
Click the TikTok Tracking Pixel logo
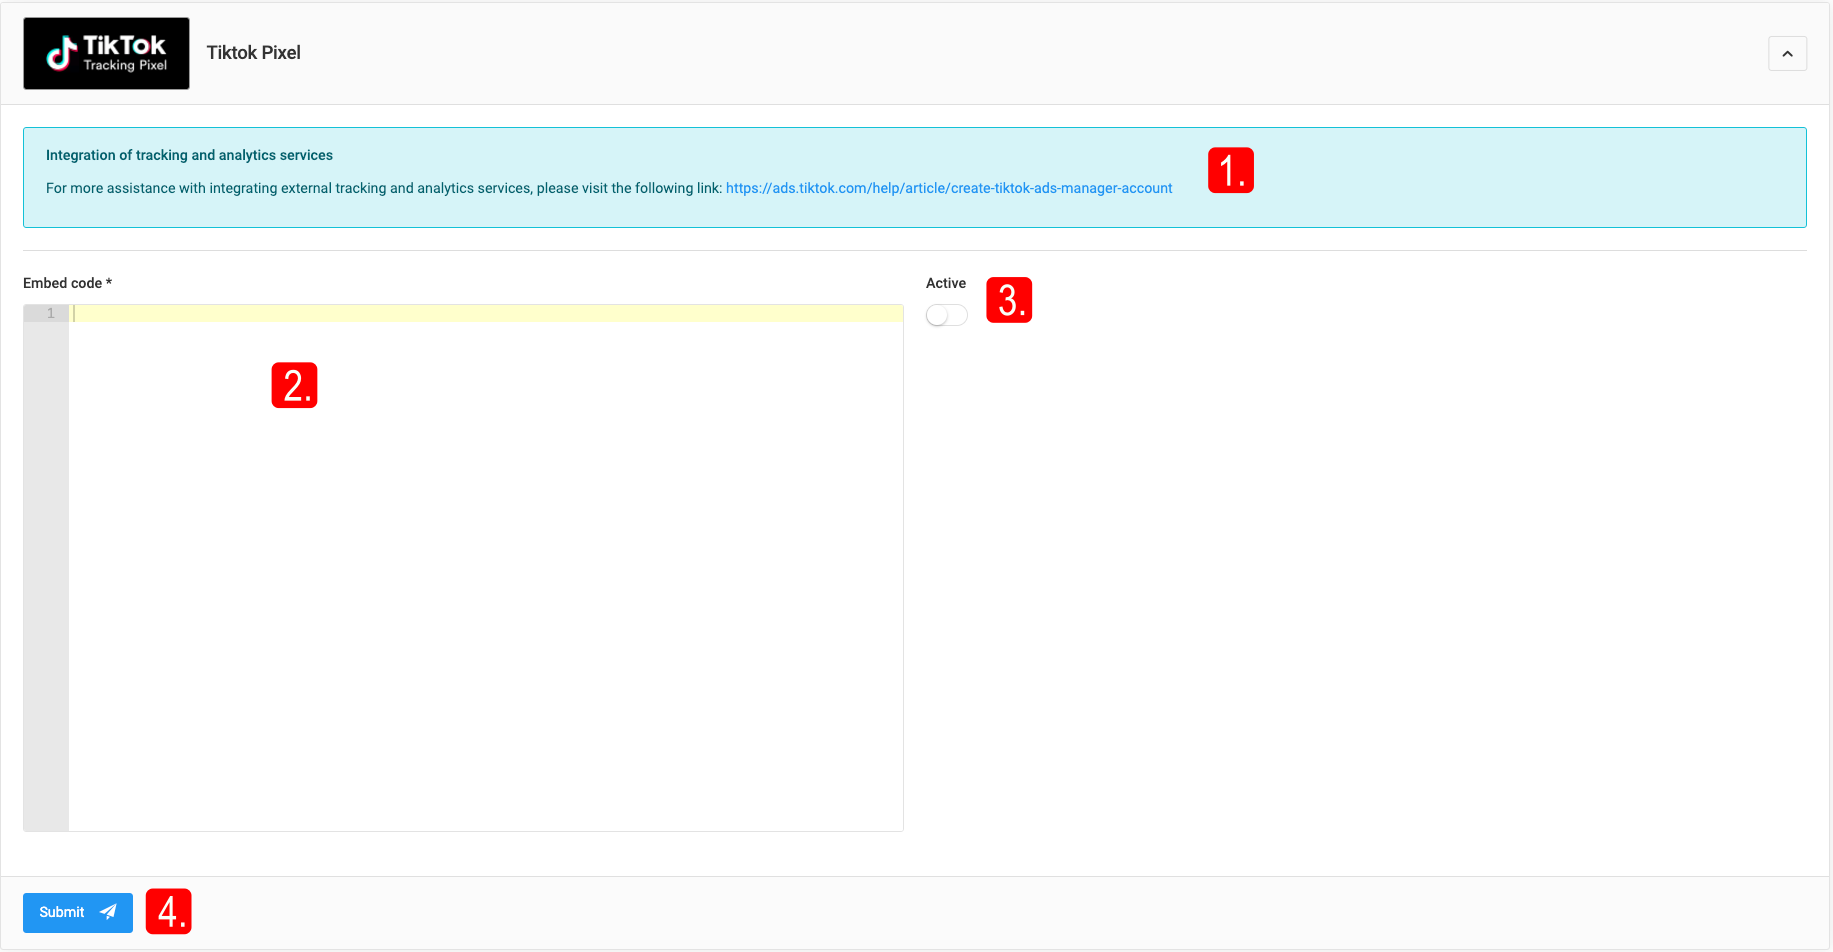coord(106,53)
